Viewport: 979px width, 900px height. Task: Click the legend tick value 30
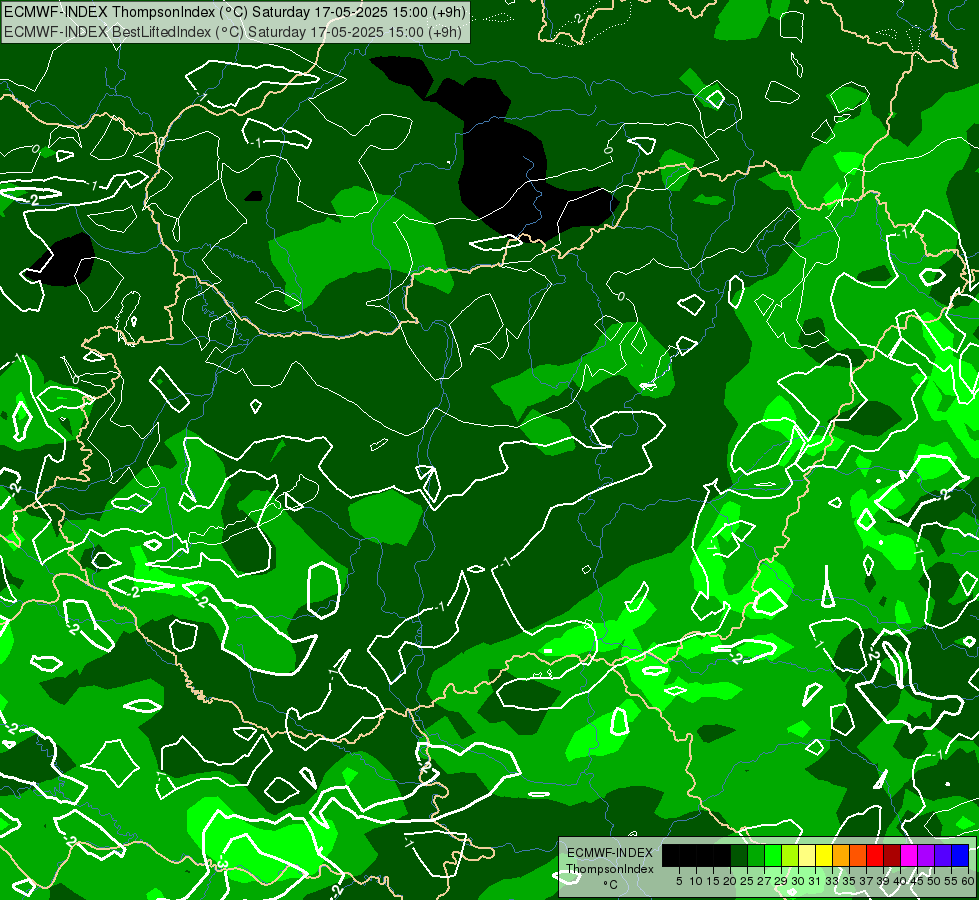pos(798,881)
